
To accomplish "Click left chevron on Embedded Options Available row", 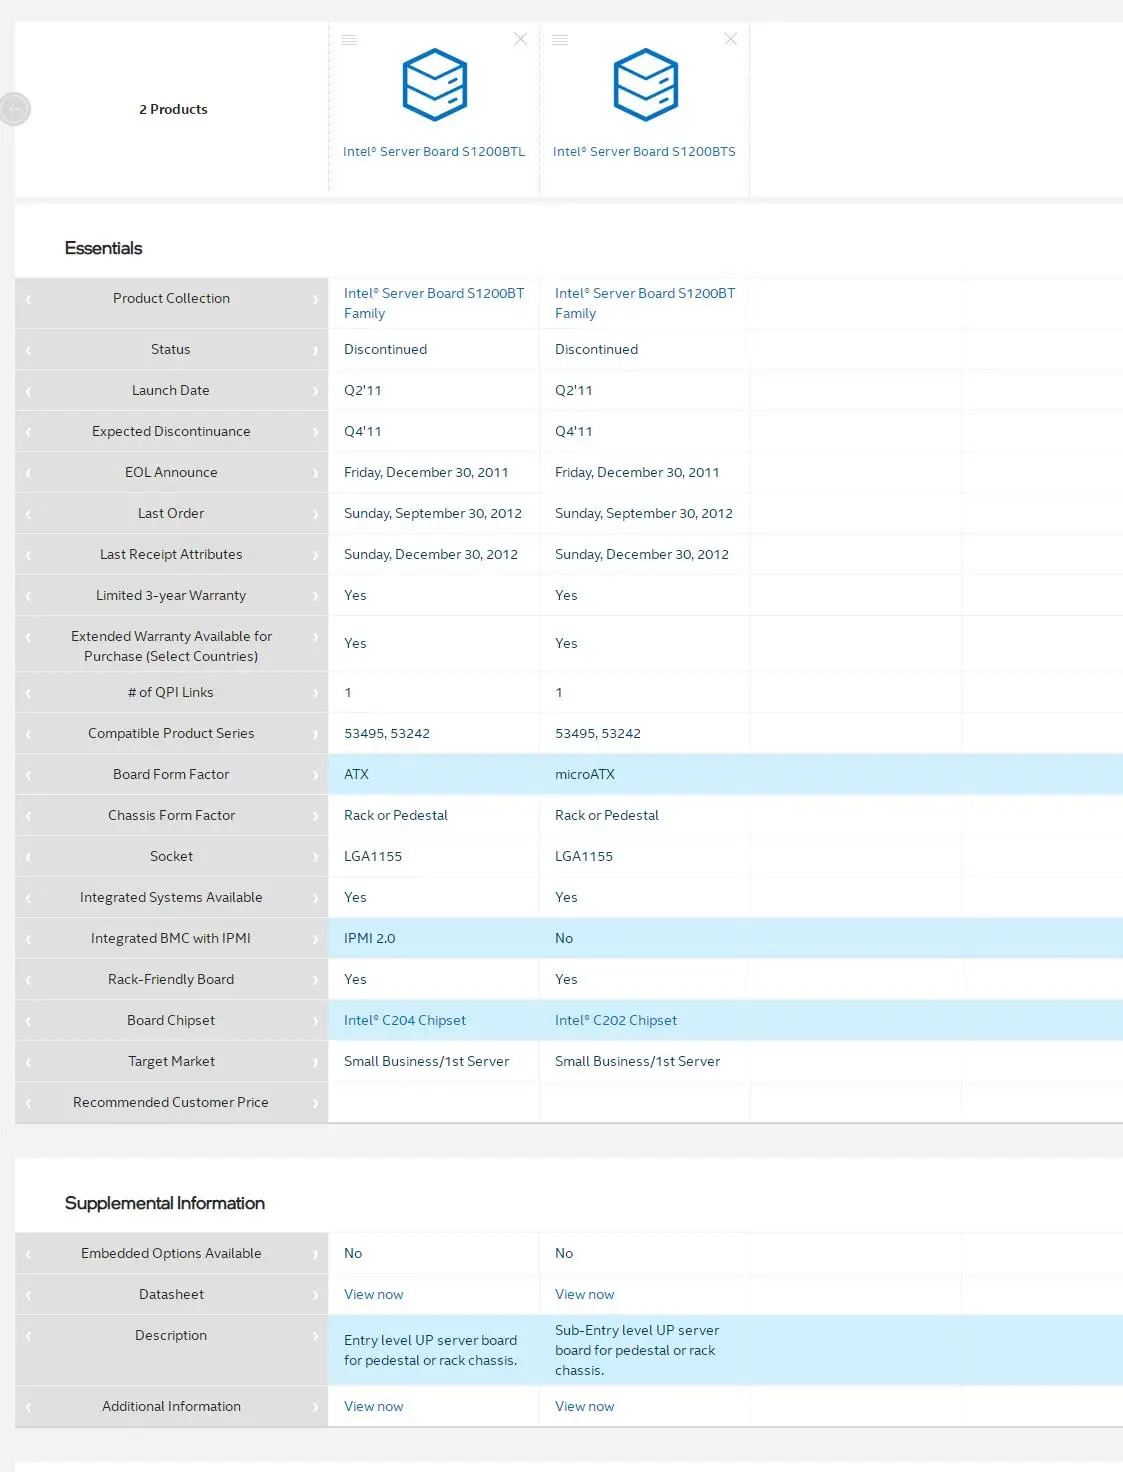I will pos(28,1254).
